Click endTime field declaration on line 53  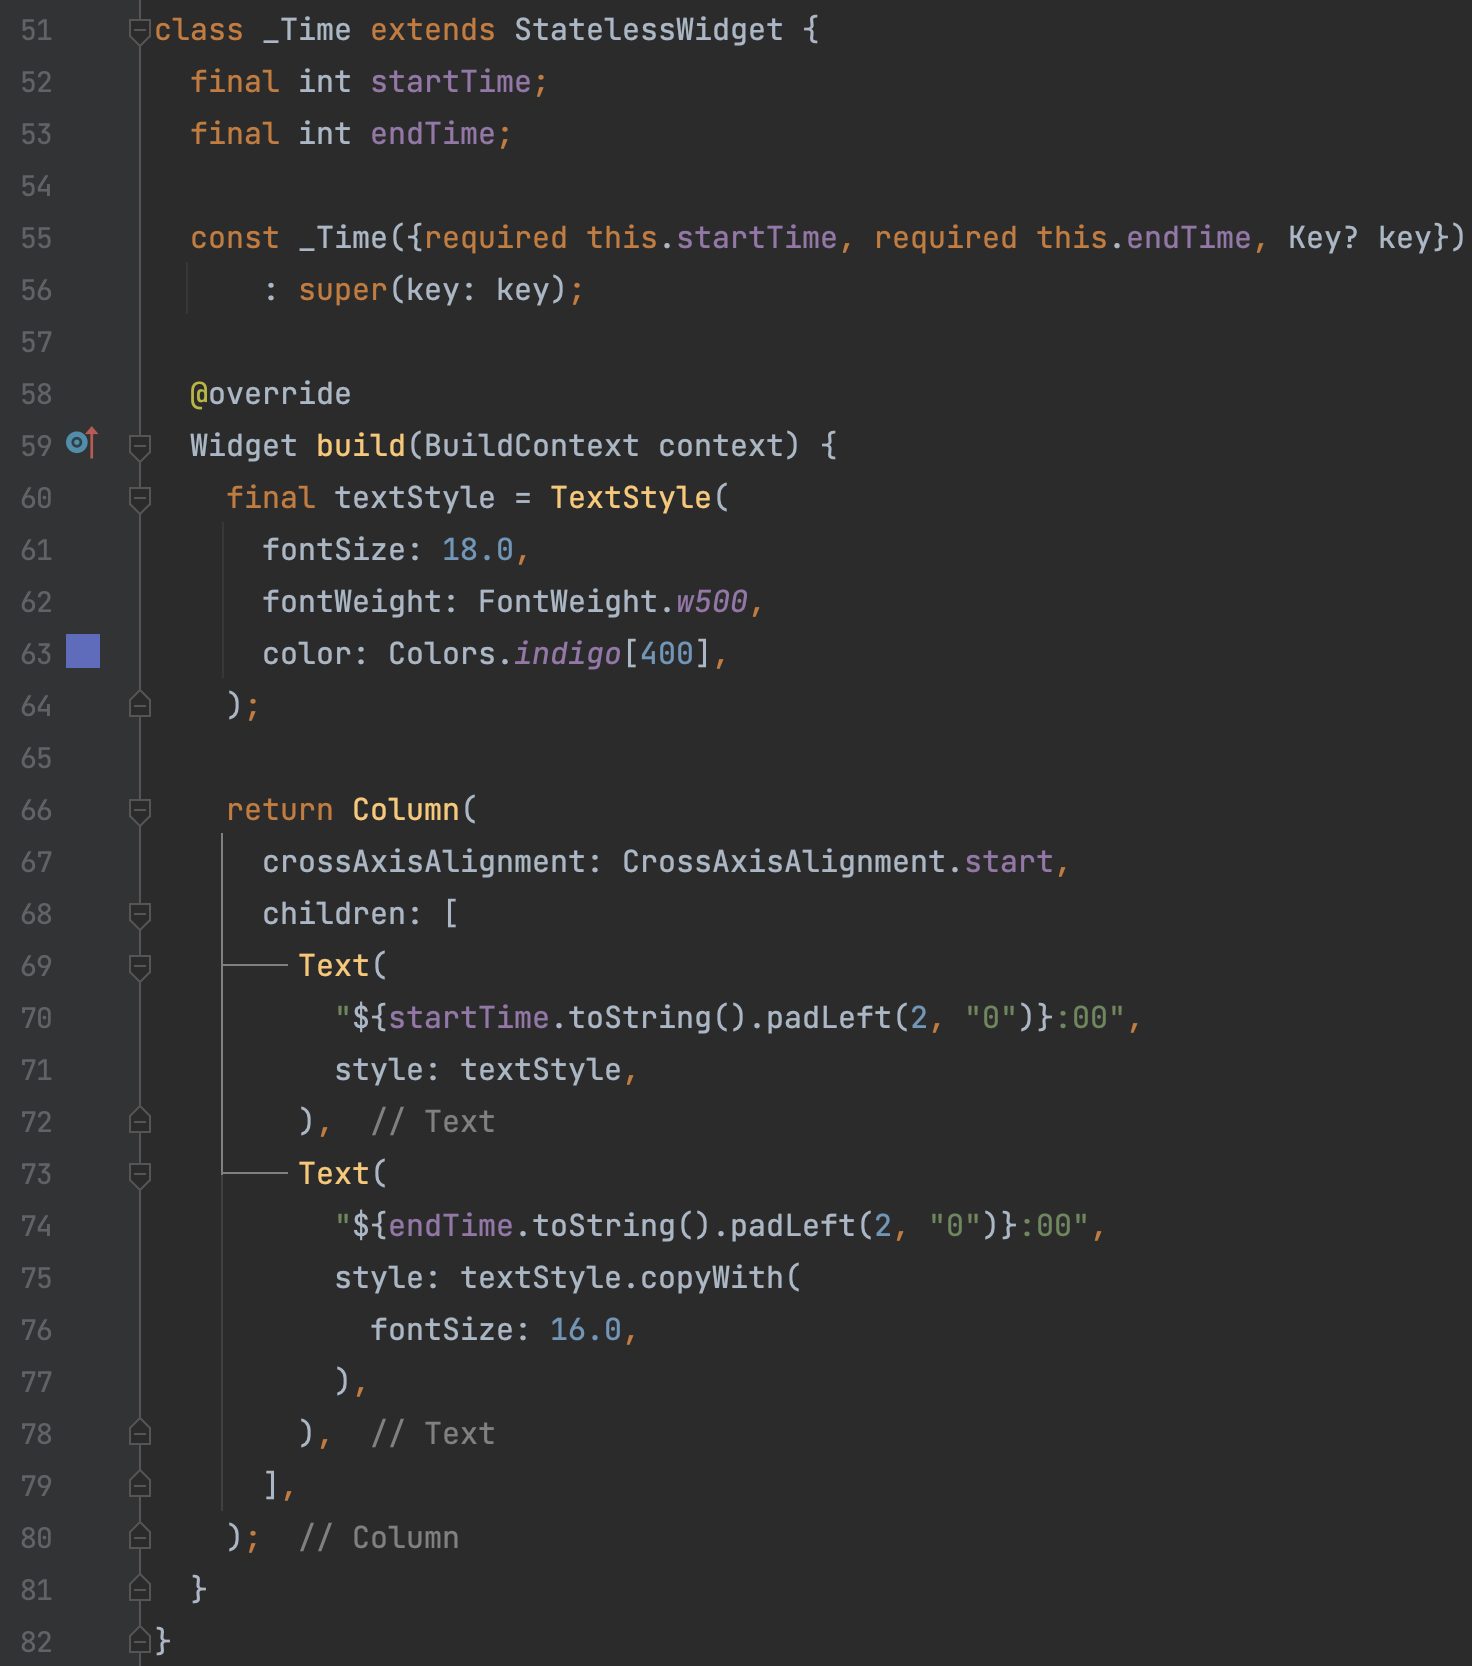coord(433,134)
